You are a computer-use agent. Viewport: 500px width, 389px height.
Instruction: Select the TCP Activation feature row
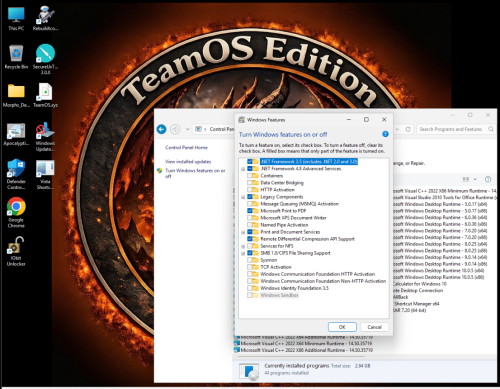[x=276, y=267]
